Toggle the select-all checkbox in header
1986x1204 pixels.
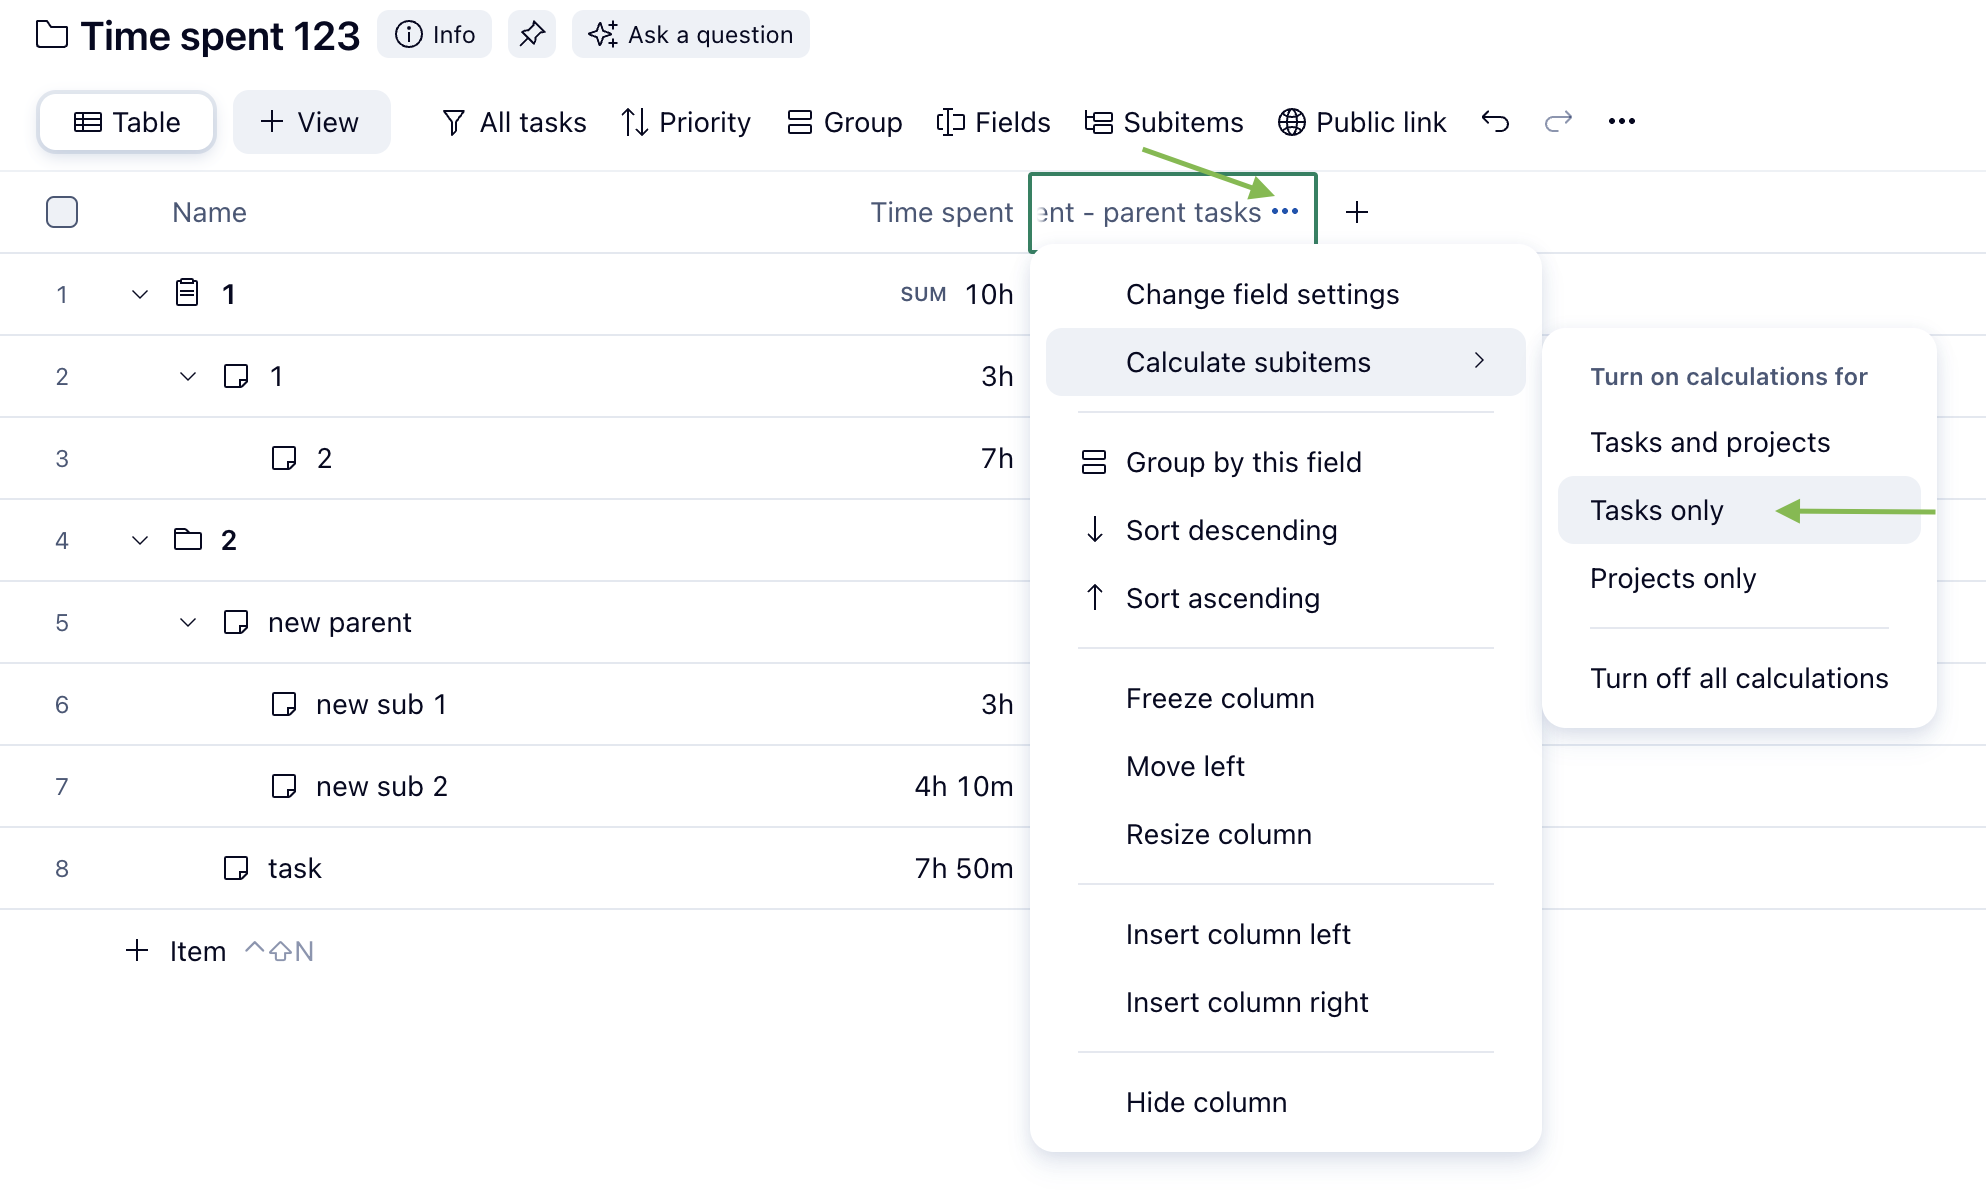pyautogui.click(x=62, y=212)
